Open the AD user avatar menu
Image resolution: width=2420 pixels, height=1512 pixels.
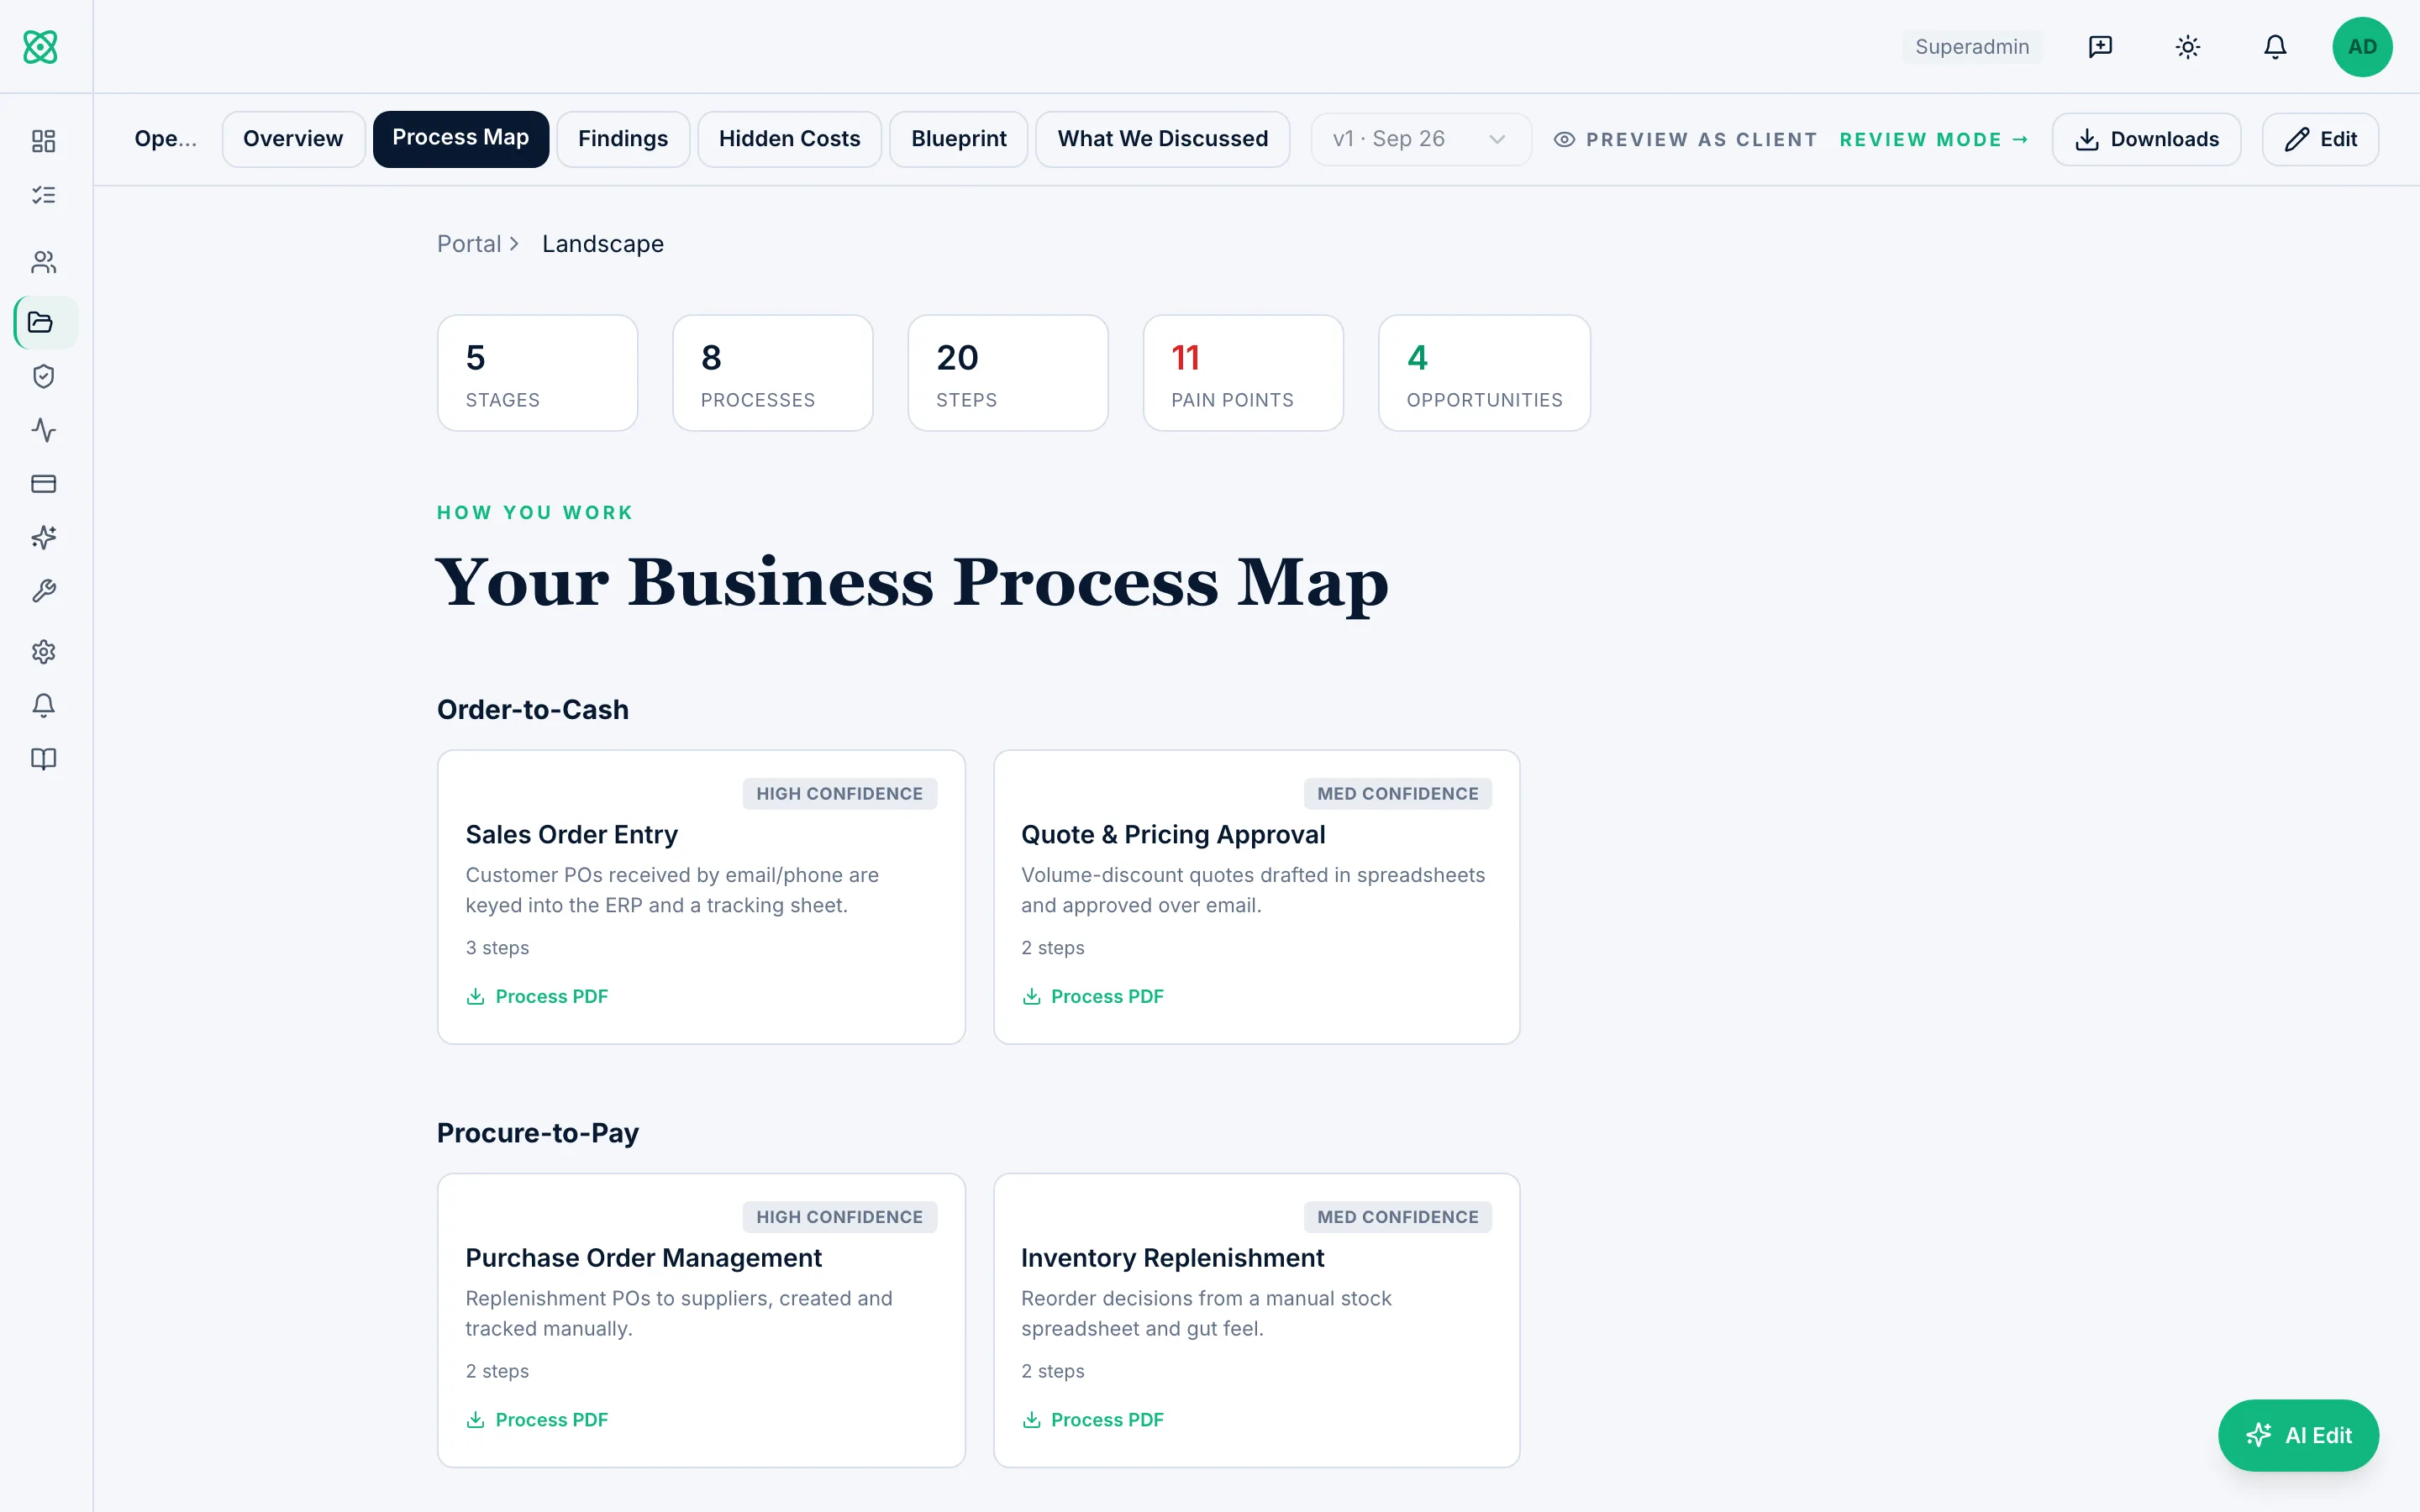(2362, 47)
